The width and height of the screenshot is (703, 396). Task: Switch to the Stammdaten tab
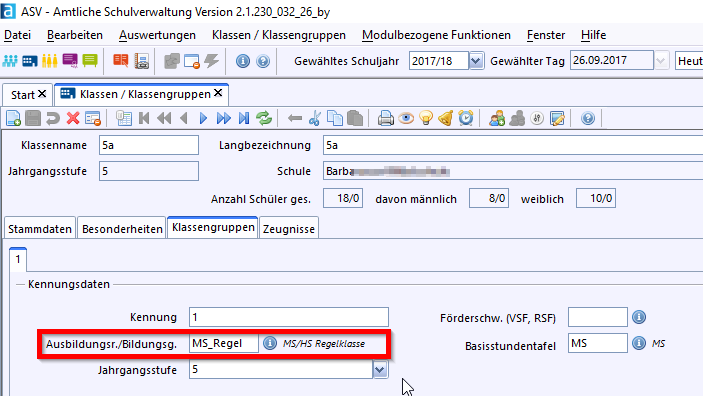[x=40, y=229]
